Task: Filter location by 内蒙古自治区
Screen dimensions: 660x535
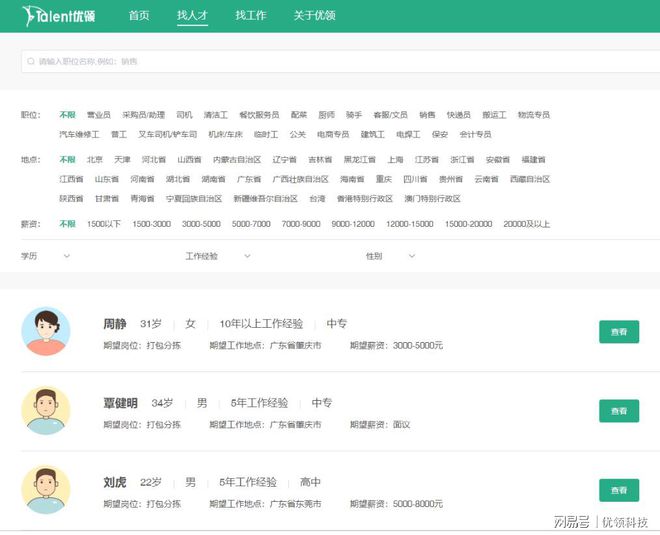Action: pyautogui.click(x=237, y=160)
